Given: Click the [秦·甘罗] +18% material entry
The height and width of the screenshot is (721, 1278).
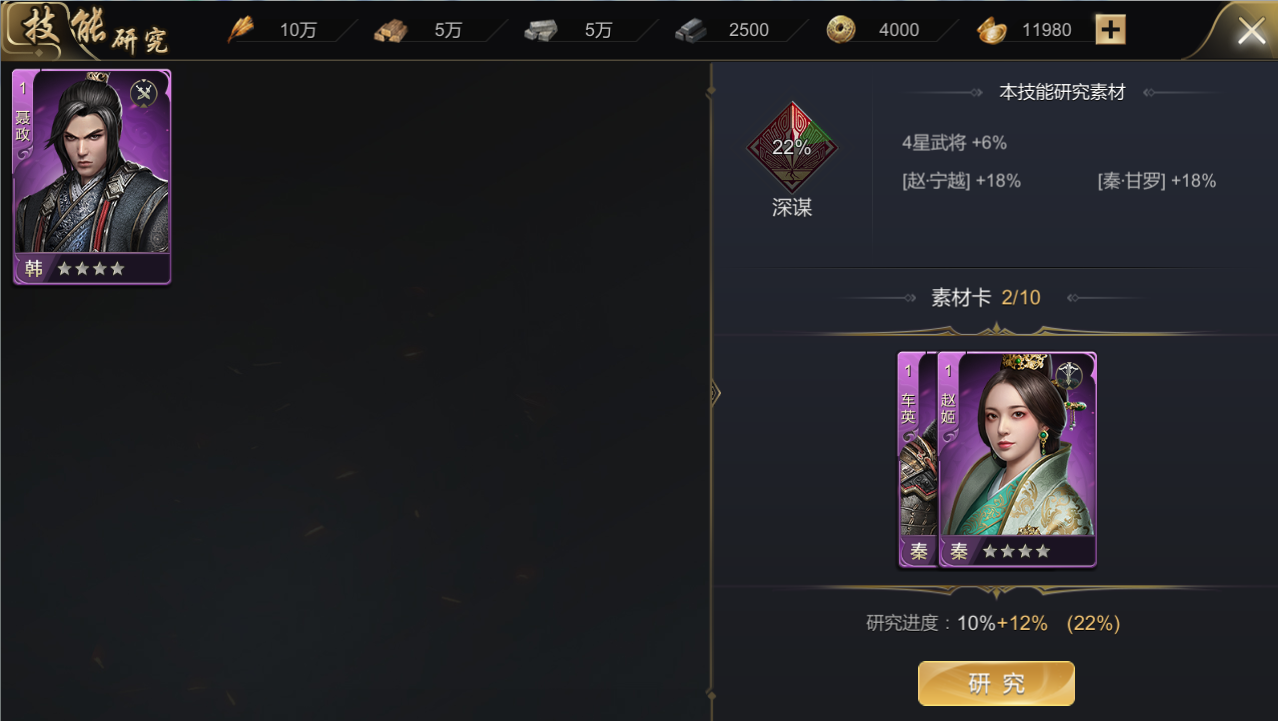Looking at the screenshot, I should (x=1157, y=181).
